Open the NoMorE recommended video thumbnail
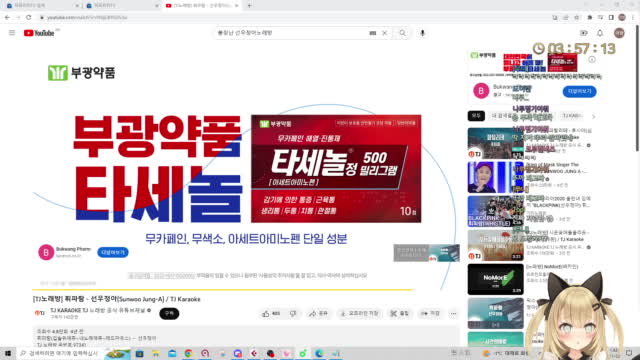640x360 pixels. coord(496,279)
